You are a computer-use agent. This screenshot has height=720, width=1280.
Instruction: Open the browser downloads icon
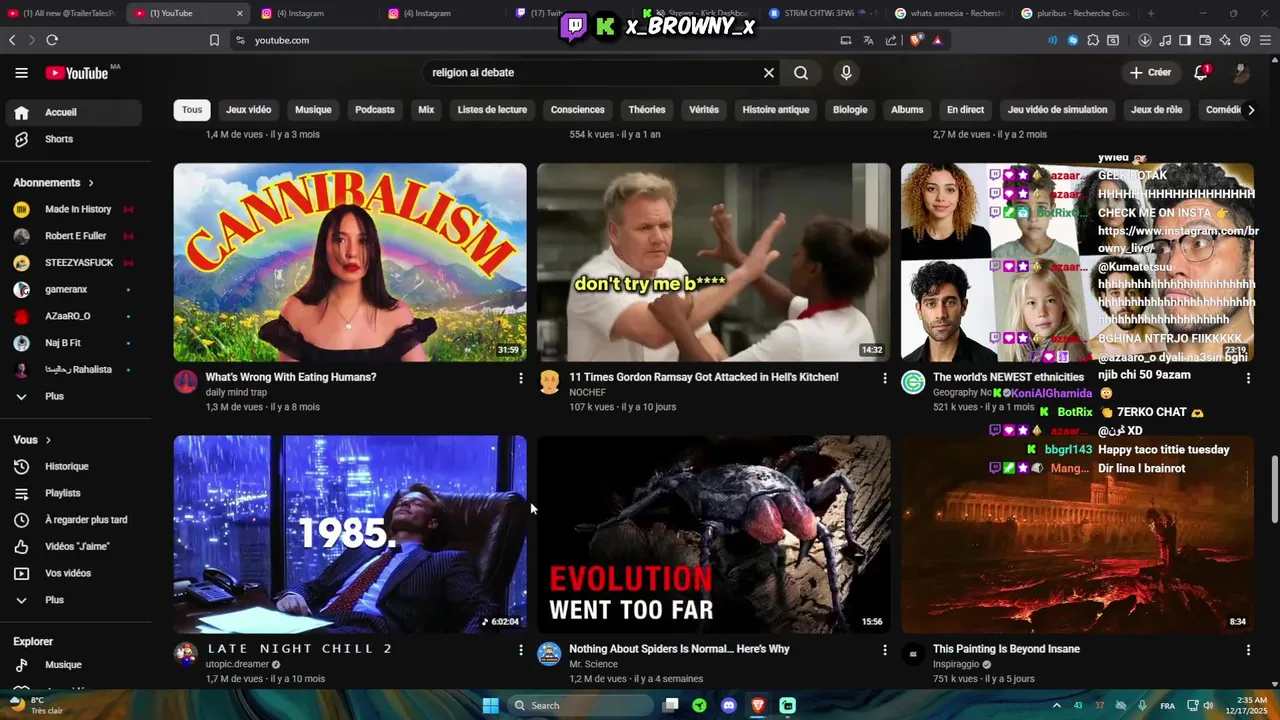click(x=1145, y=40)
